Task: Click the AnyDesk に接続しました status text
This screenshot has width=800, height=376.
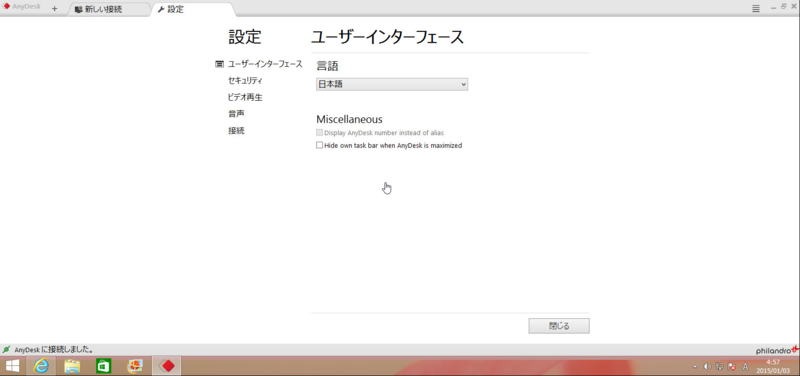Action: (x=54, y=350)
